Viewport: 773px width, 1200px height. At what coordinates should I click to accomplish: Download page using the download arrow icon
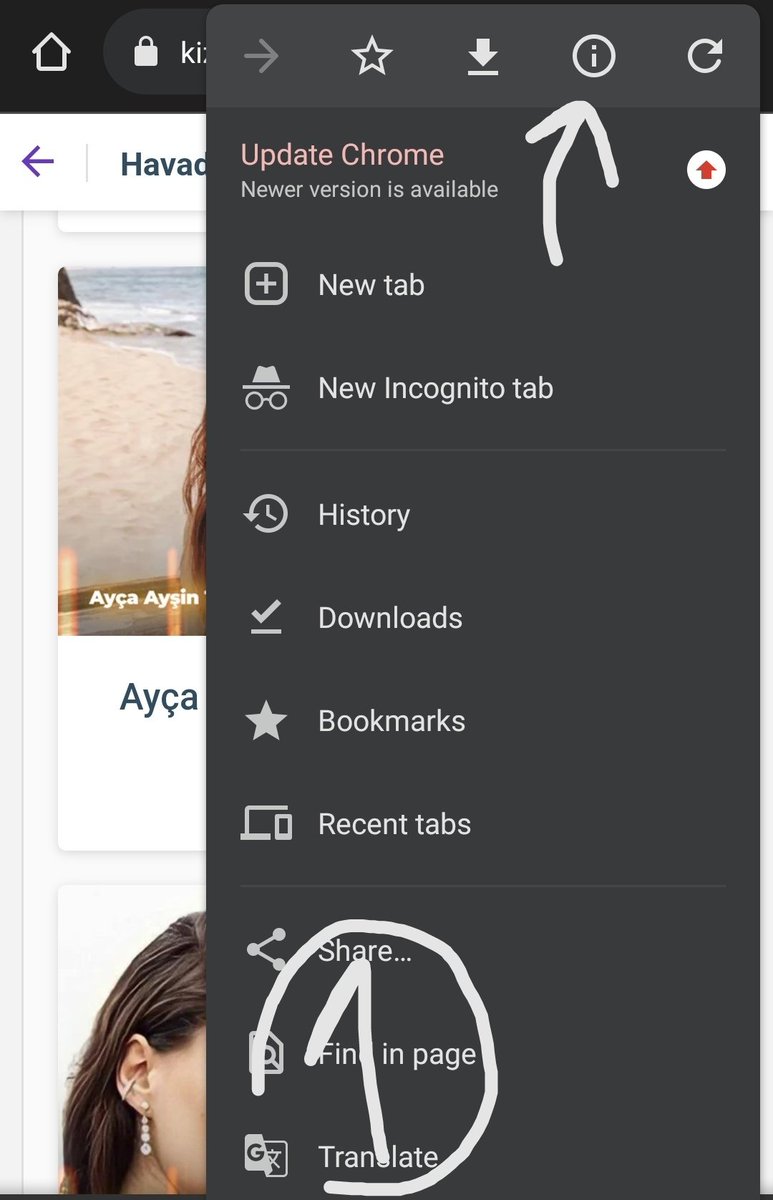click(483, 58)
